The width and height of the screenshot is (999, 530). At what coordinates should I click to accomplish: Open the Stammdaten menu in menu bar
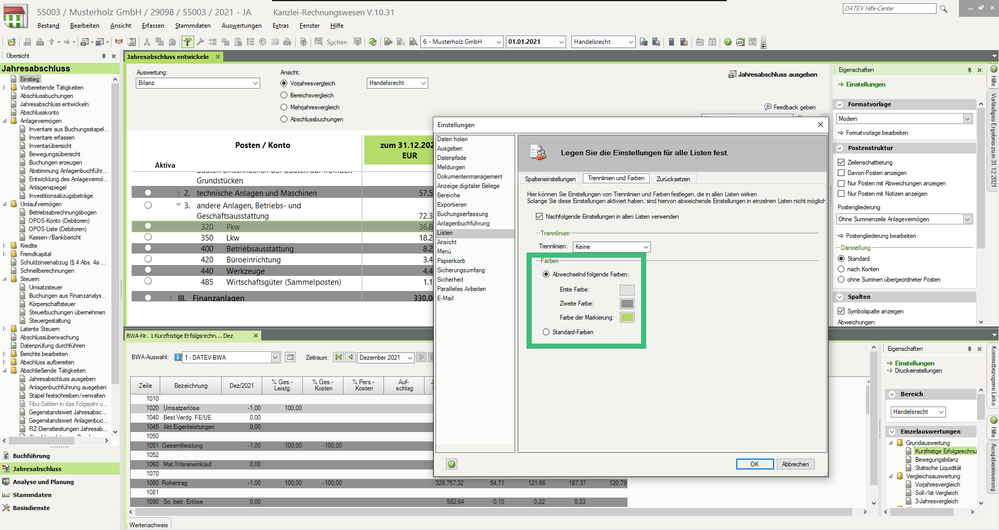coord(193,25)
